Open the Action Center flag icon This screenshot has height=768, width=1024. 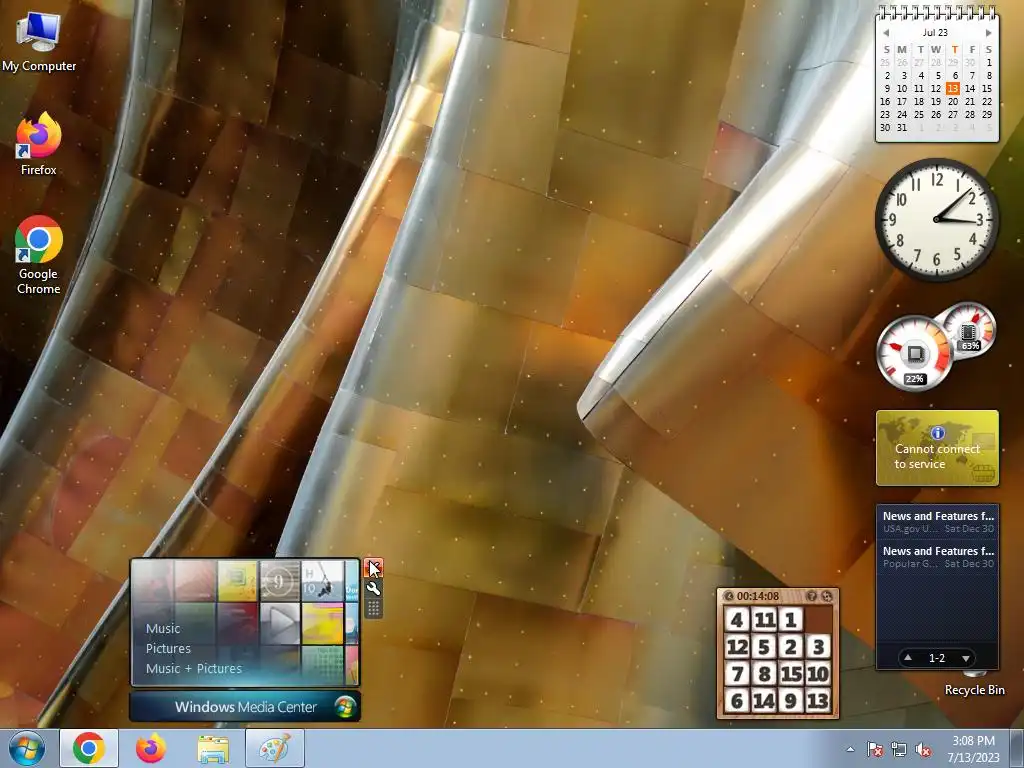click(x=874, y=749)
